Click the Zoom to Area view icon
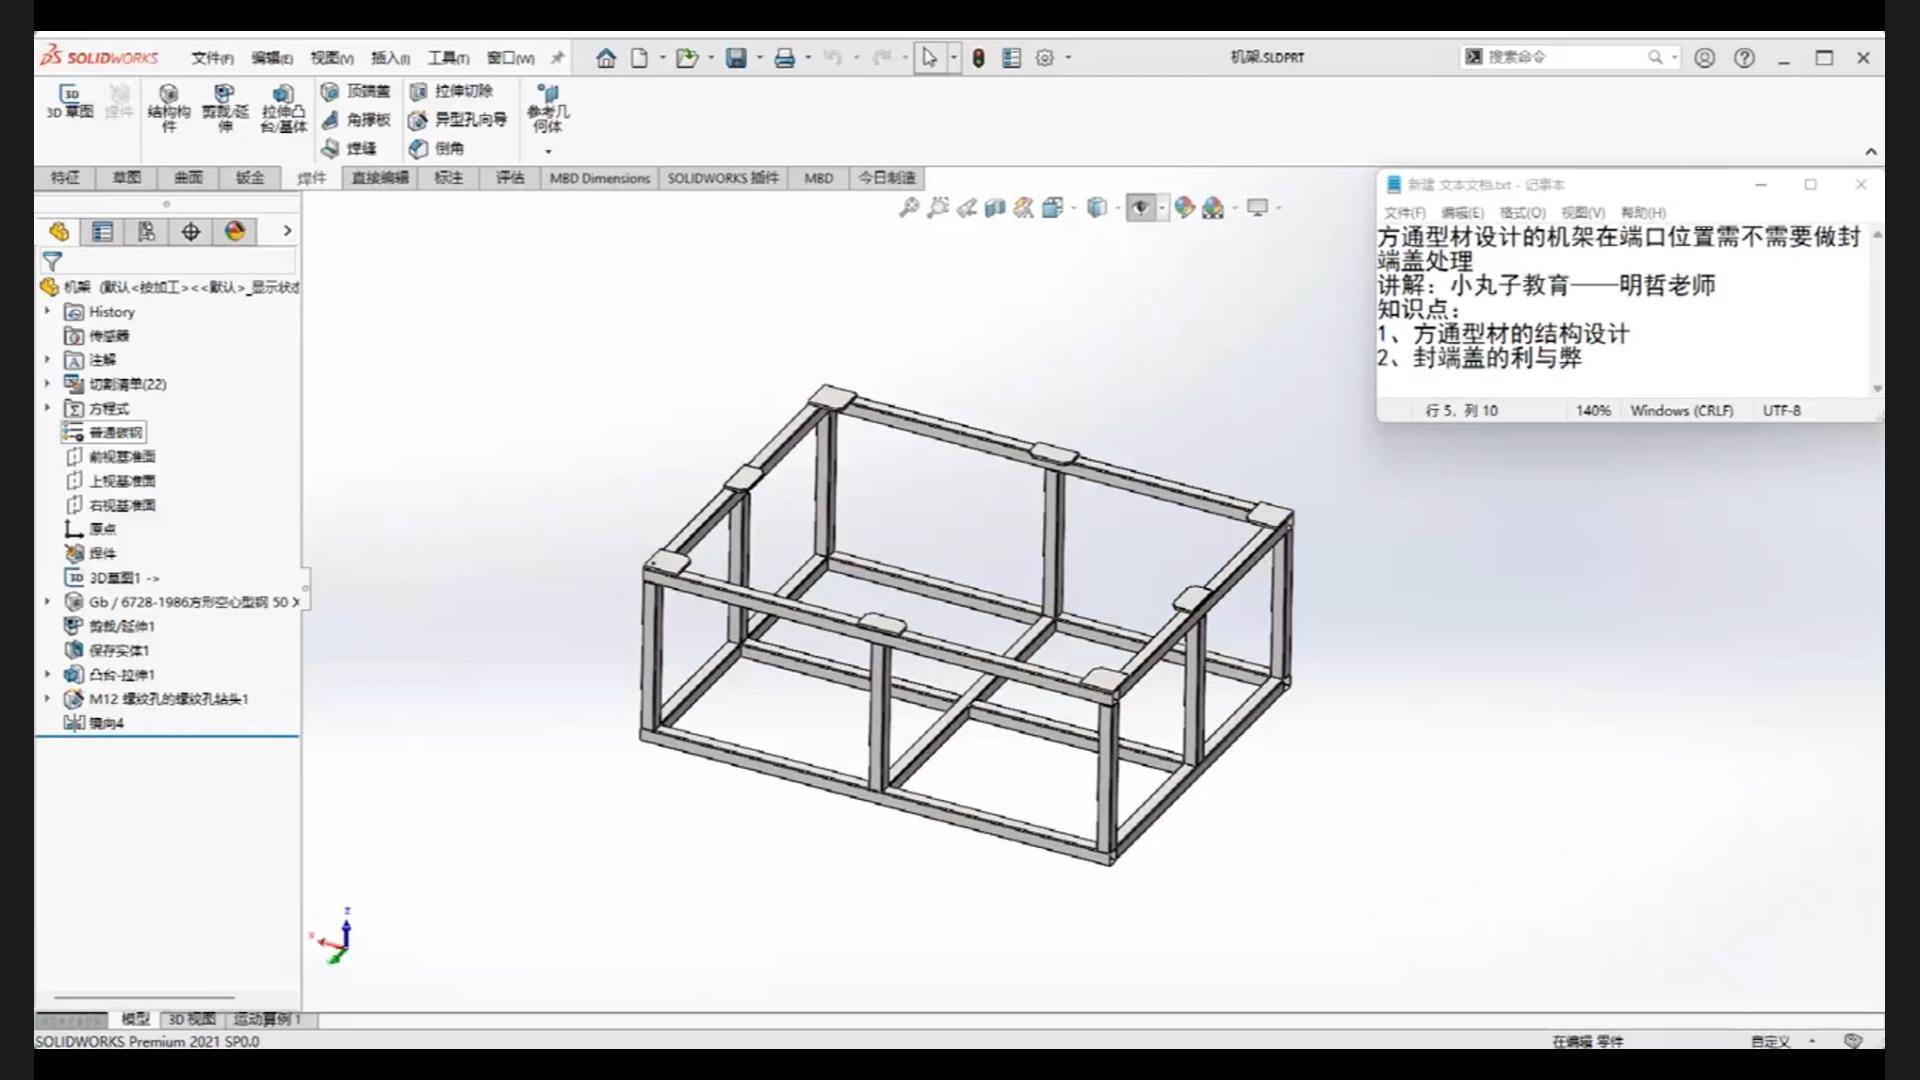 938,207
